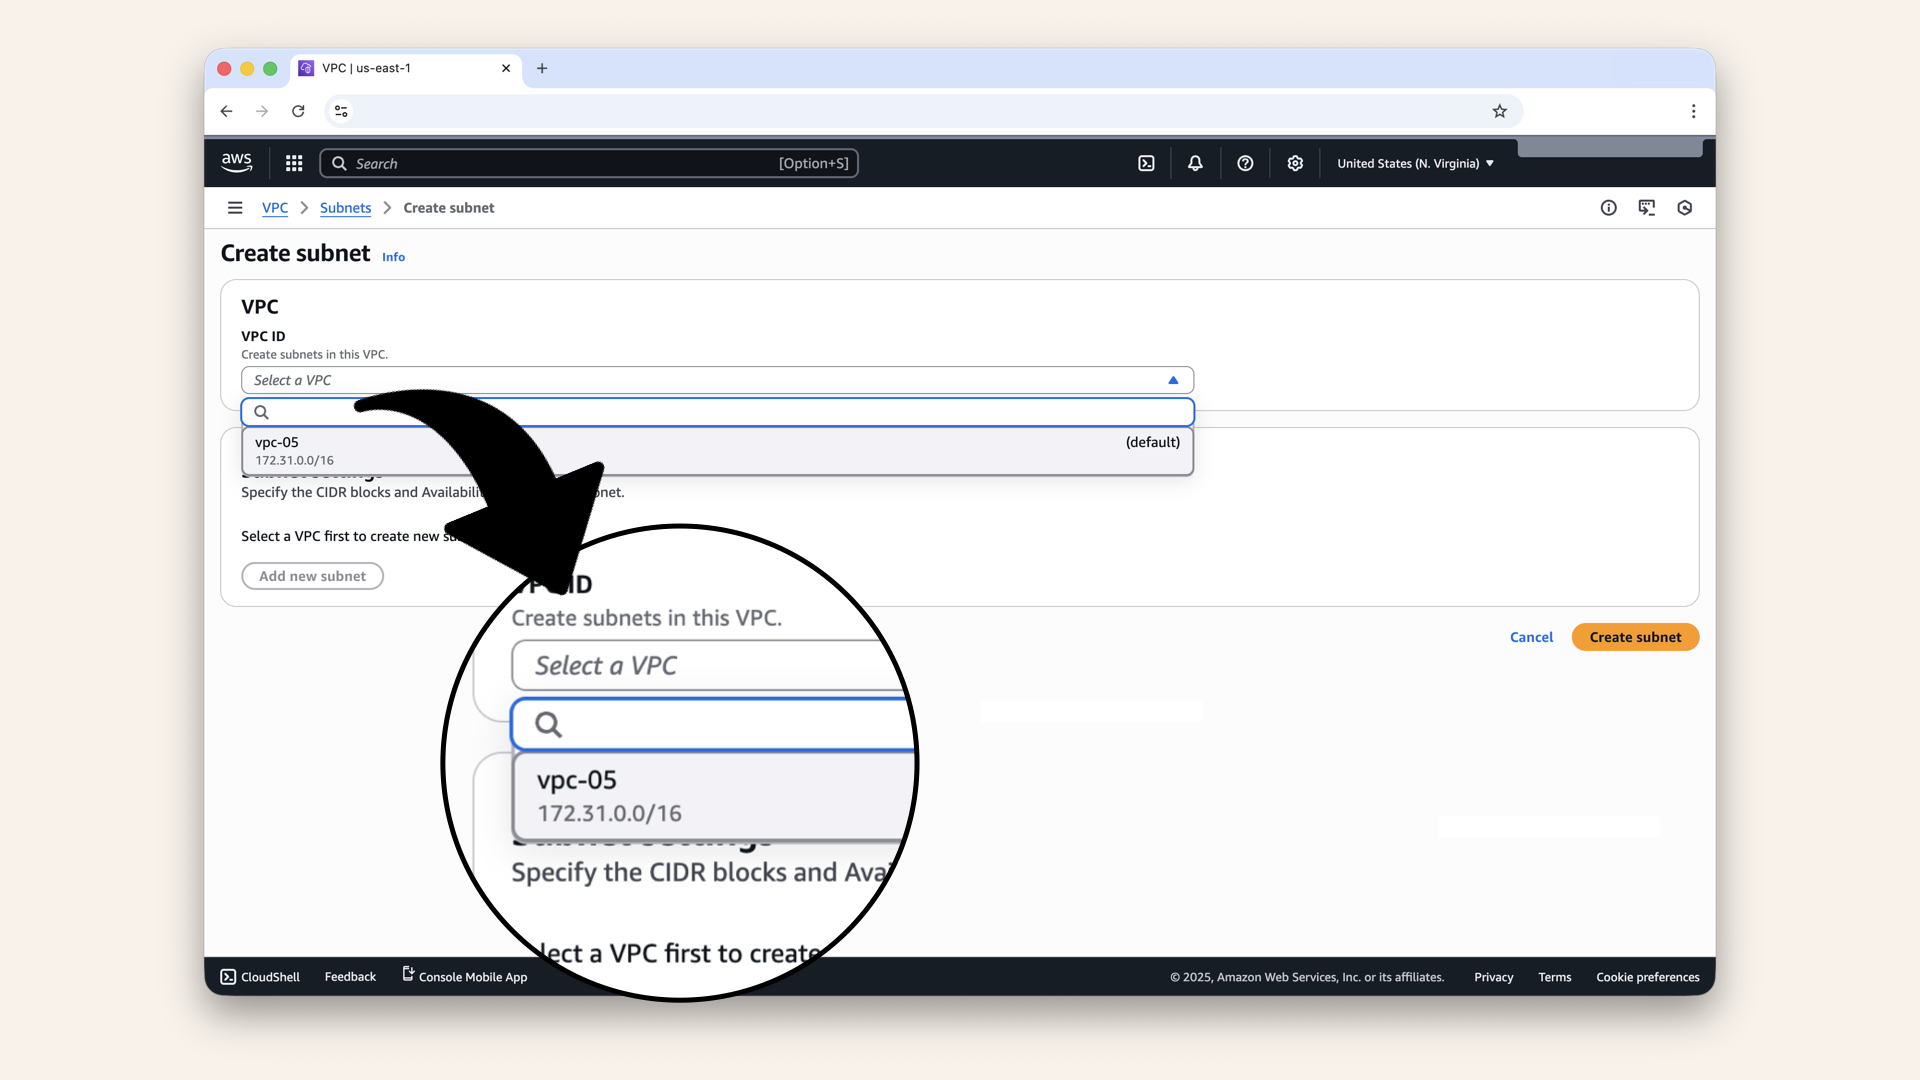Click the Cancel link
This screenshot has height=1080, width=1920.
[1531, 637]
